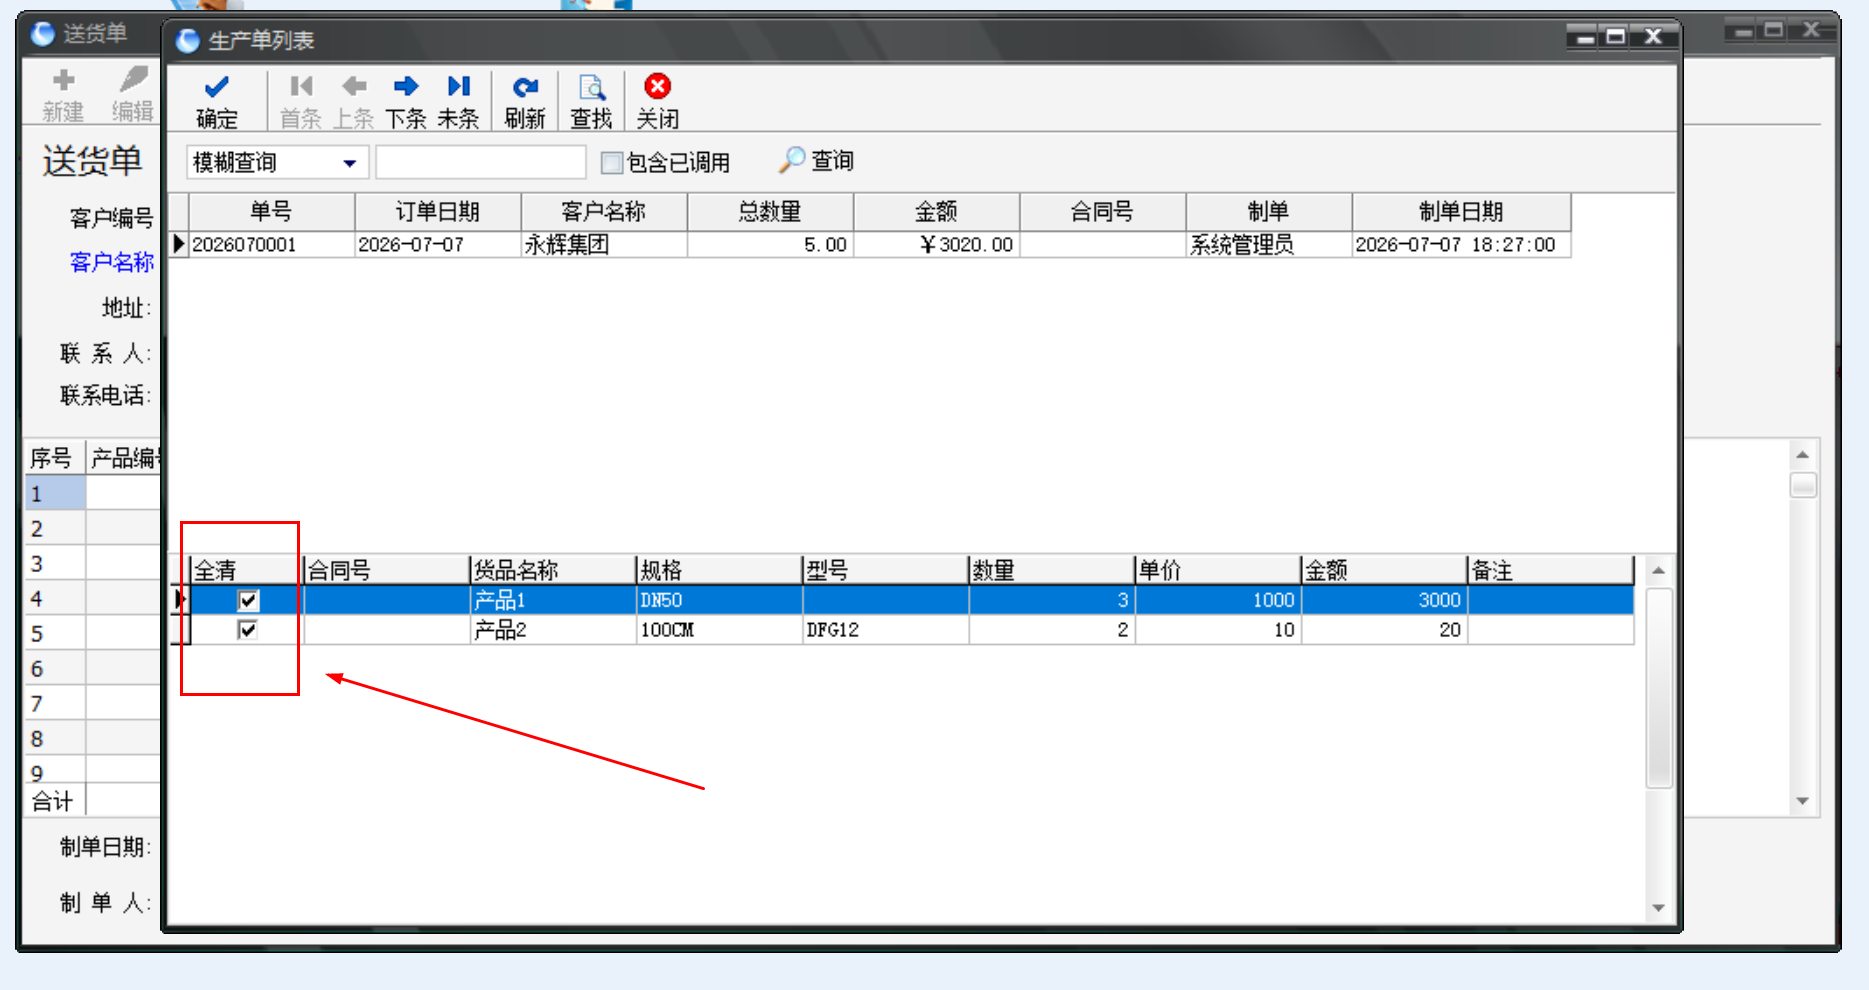The width and height of the screenshot is (1869, 990).
Task: Uncheck 全清 checkbox for 产品1 row
Action: (x=248, y=600)
